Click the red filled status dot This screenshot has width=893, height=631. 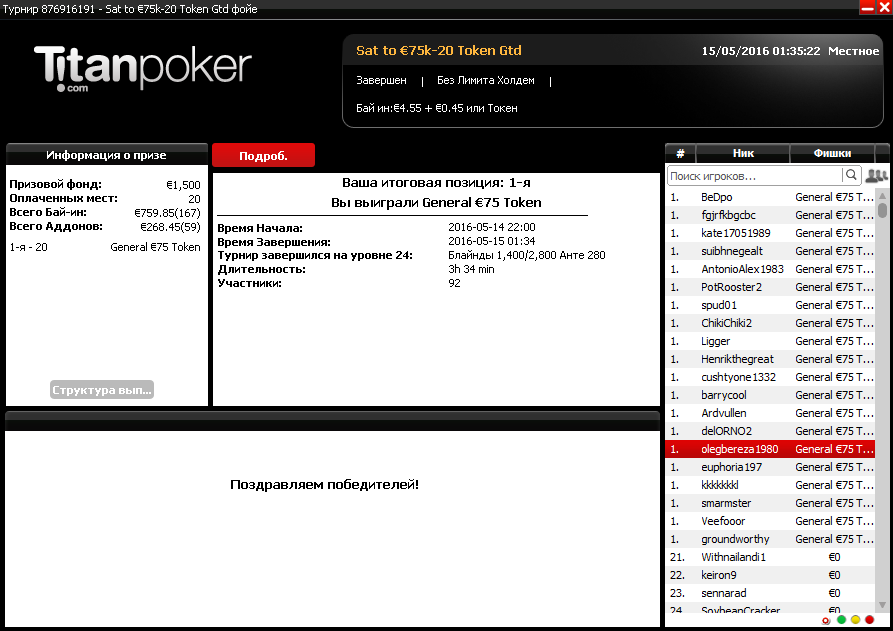coord(869,620)
